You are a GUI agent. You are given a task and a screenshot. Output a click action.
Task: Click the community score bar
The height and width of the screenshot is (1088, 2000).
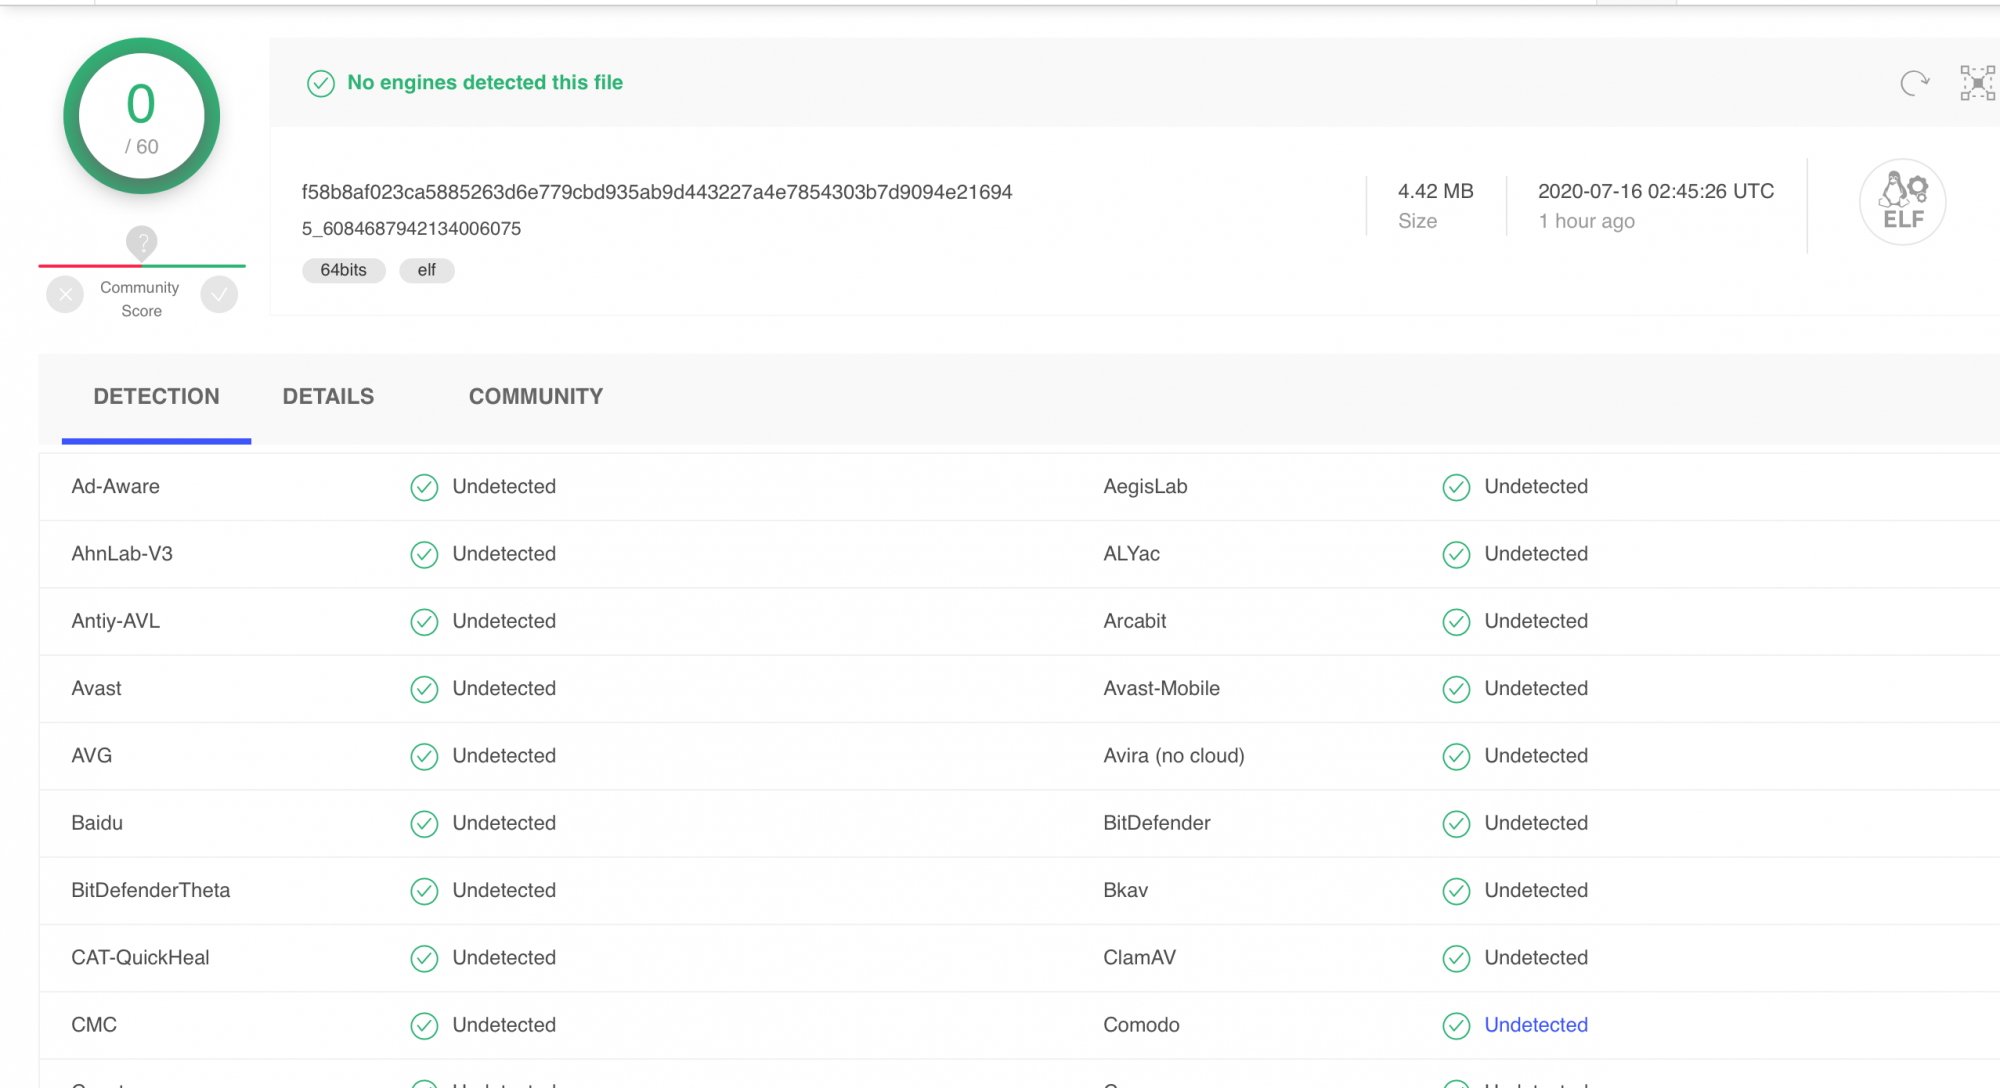142,266
